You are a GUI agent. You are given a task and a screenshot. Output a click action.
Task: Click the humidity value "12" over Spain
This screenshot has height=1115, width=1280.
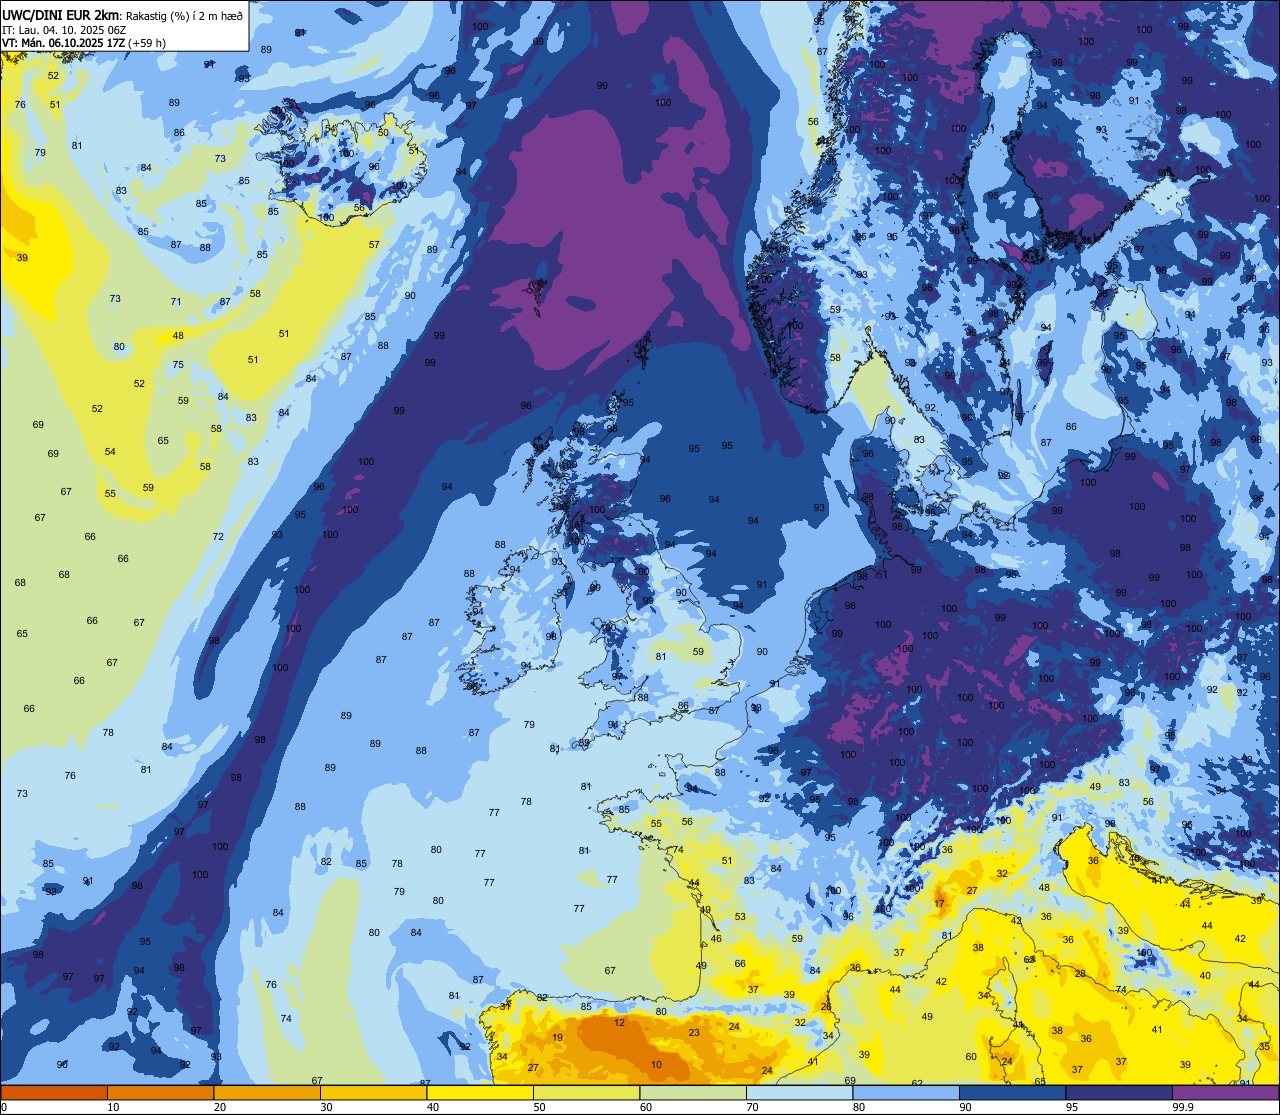tap(620, 1022)
